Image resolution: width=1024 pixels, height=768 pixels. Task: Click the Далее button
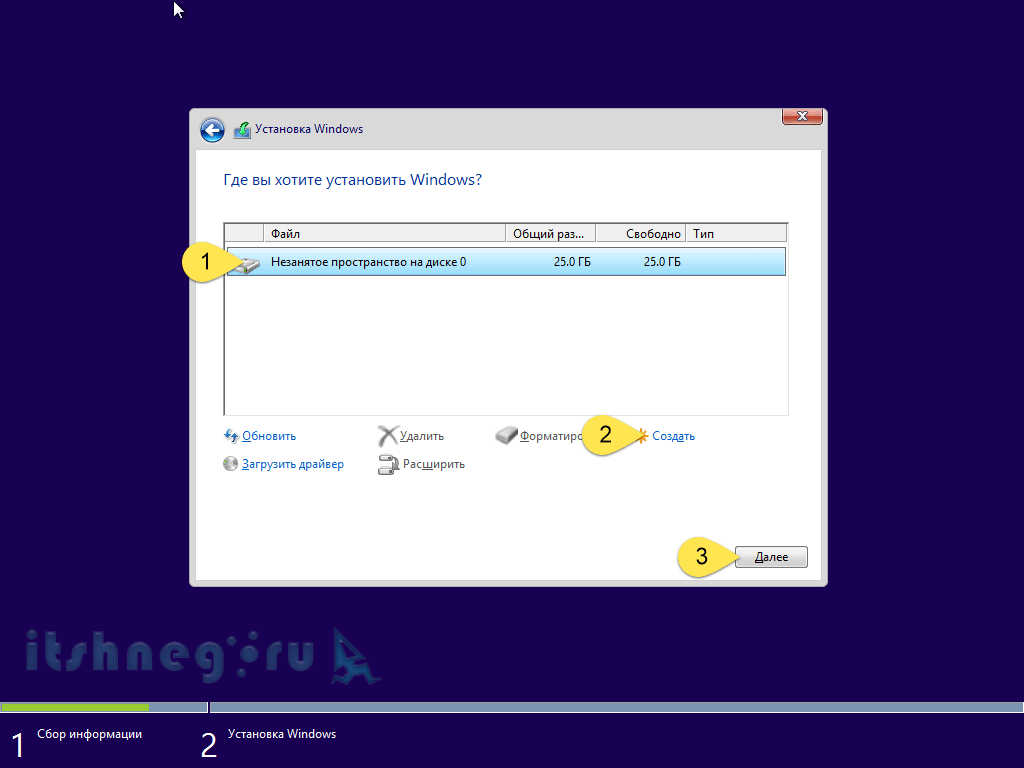pyautogui.click(x=771, y=557)
